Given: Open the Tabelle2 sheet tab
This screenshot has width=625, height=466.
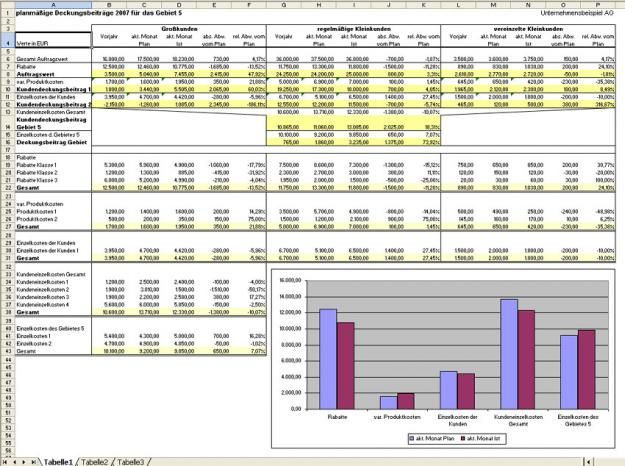Looking at the screenshot, I should point(94,462).
